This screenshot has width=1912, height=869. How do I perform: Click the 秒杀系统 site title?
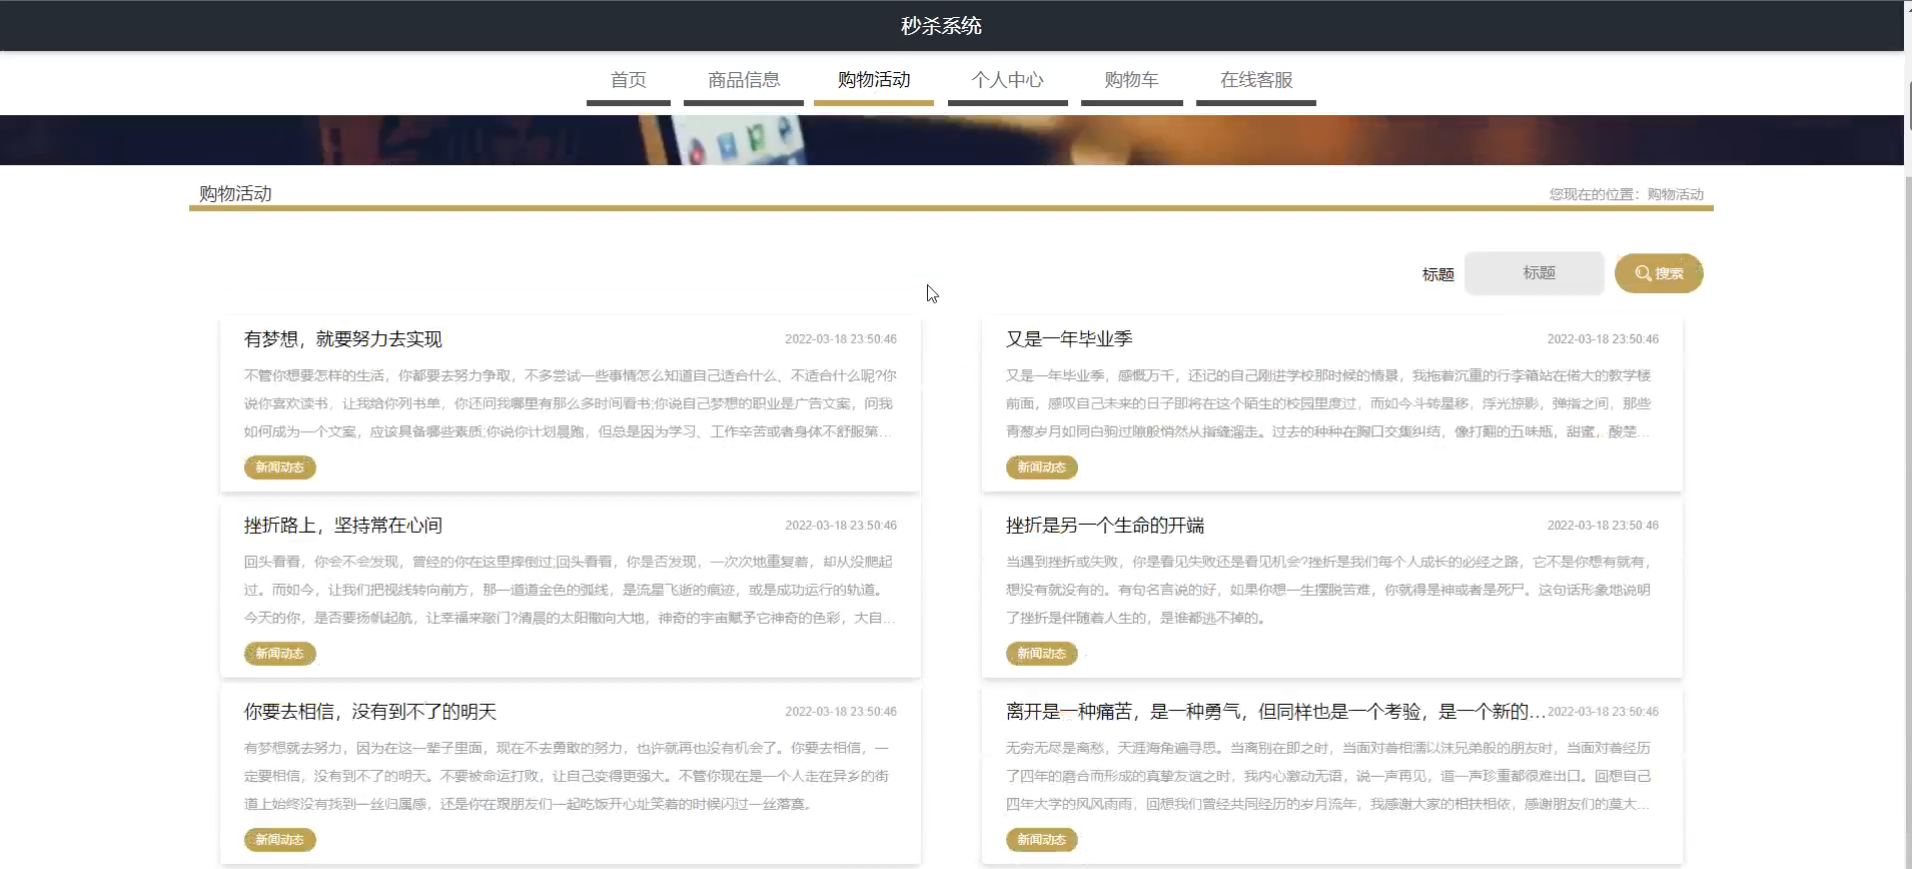(x=941, y=26)
